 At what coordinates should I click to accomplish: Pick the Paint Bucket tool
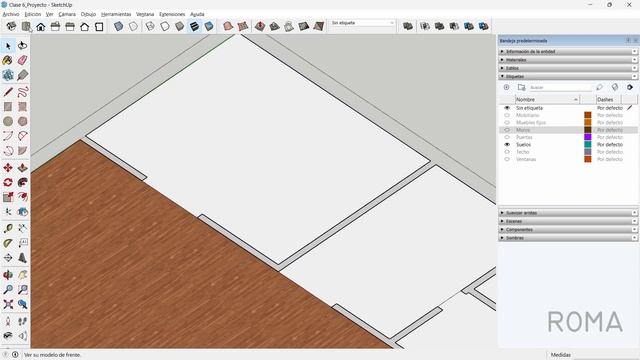[8, 60]
